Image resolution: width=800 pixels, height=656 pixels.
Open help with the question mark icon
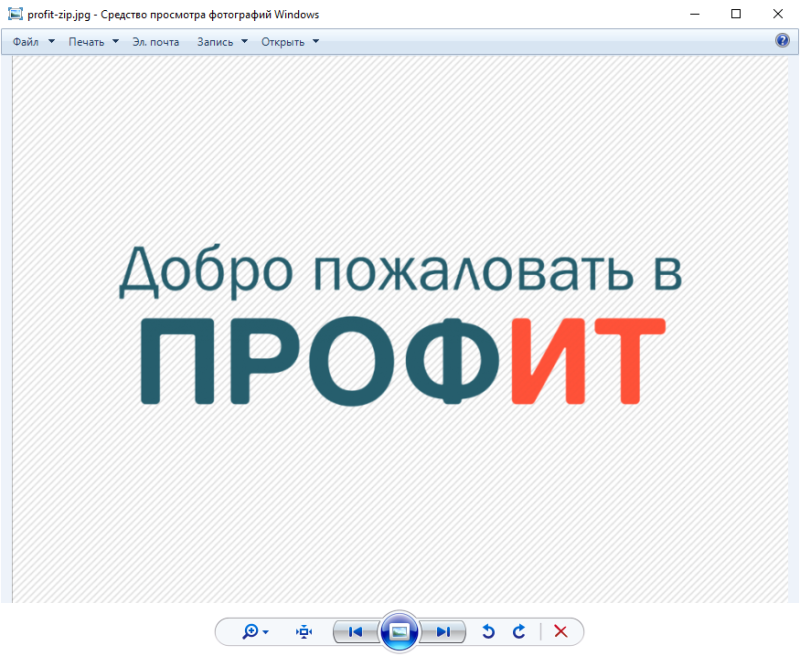[782, 40]
